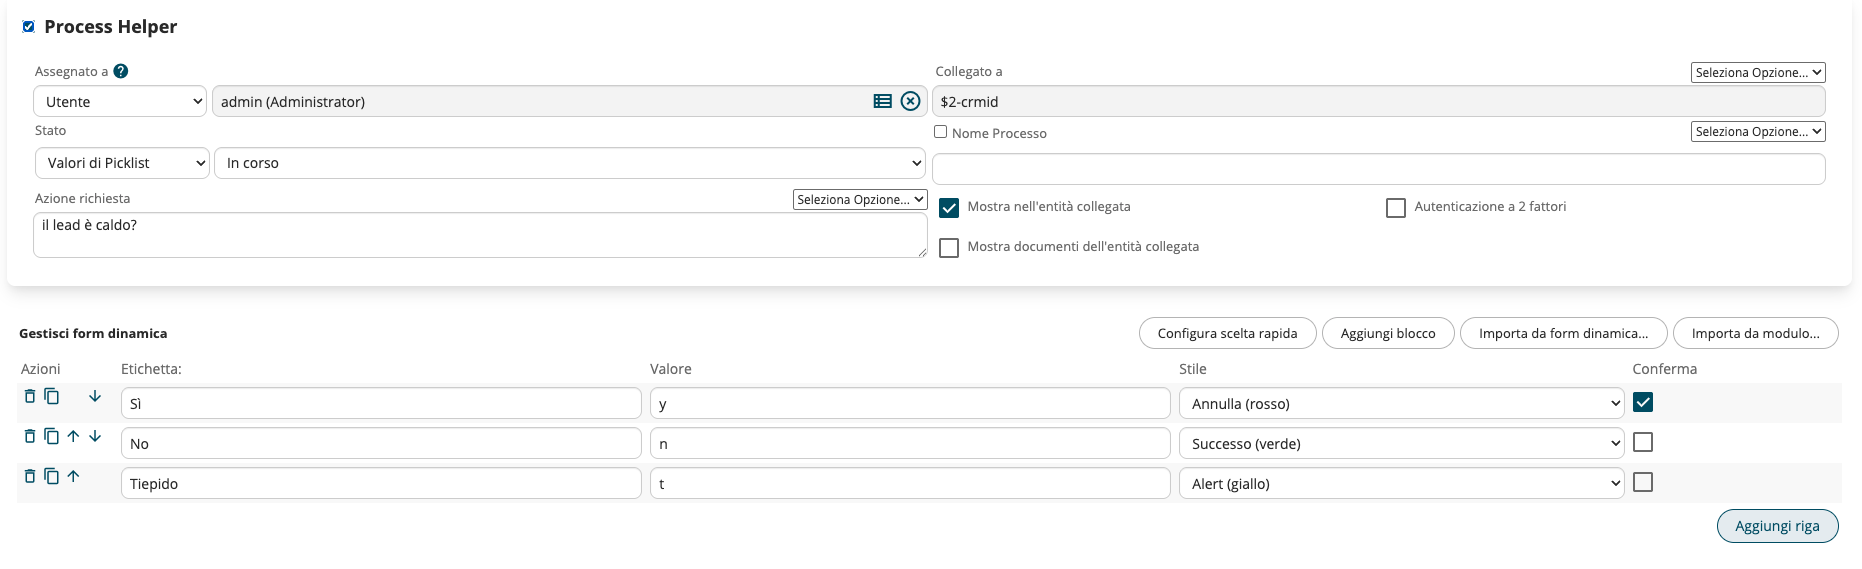Open the Annulla (rosso) style dropdown
This screenshot has width=1862, height=569.
(x=1401, y=403)
